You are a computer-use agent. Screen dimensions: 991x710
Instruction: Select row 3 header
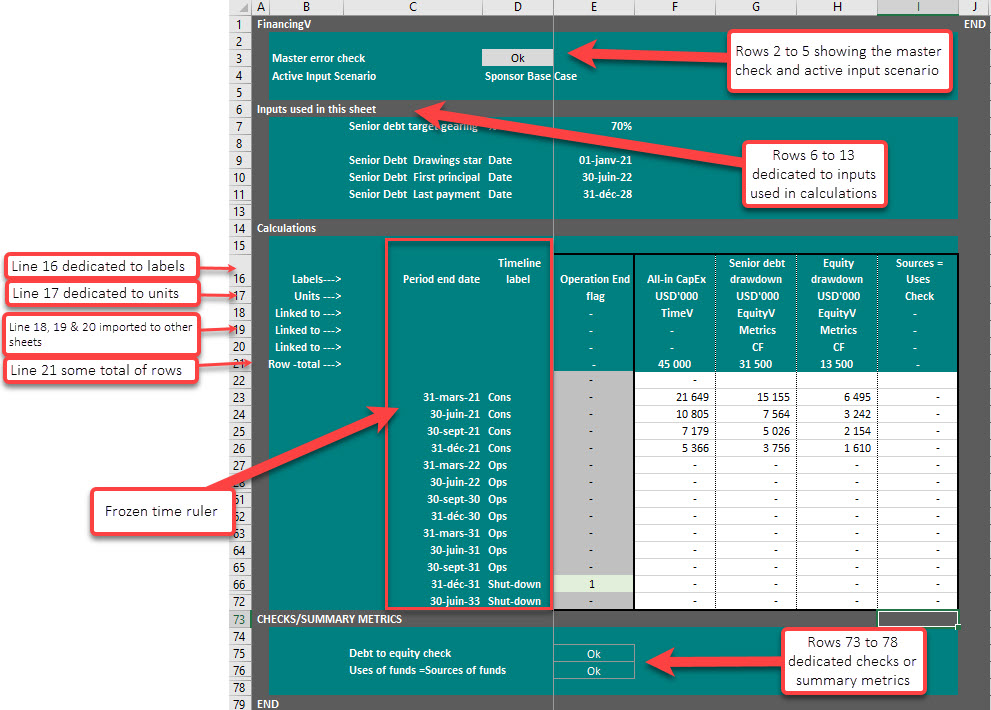(240, 58)
